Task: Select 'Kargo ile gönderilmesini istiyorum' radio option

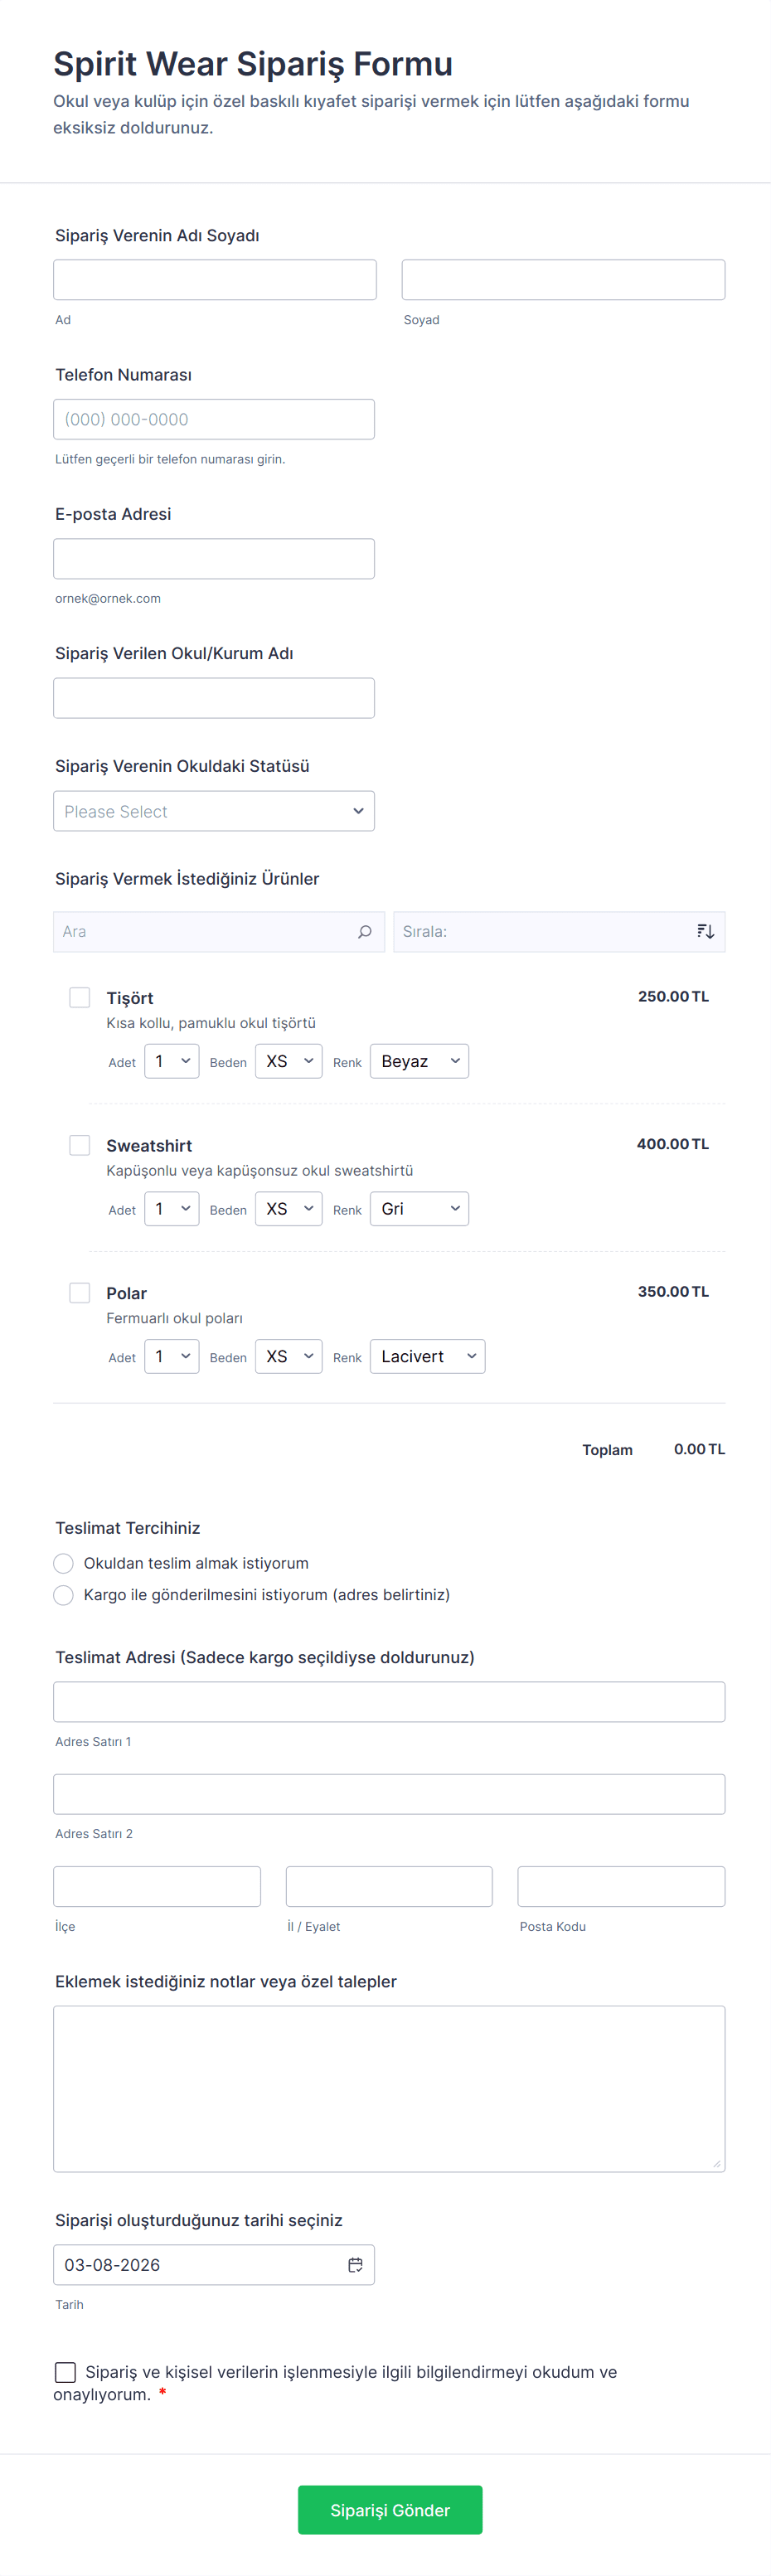Action: 64,1595
